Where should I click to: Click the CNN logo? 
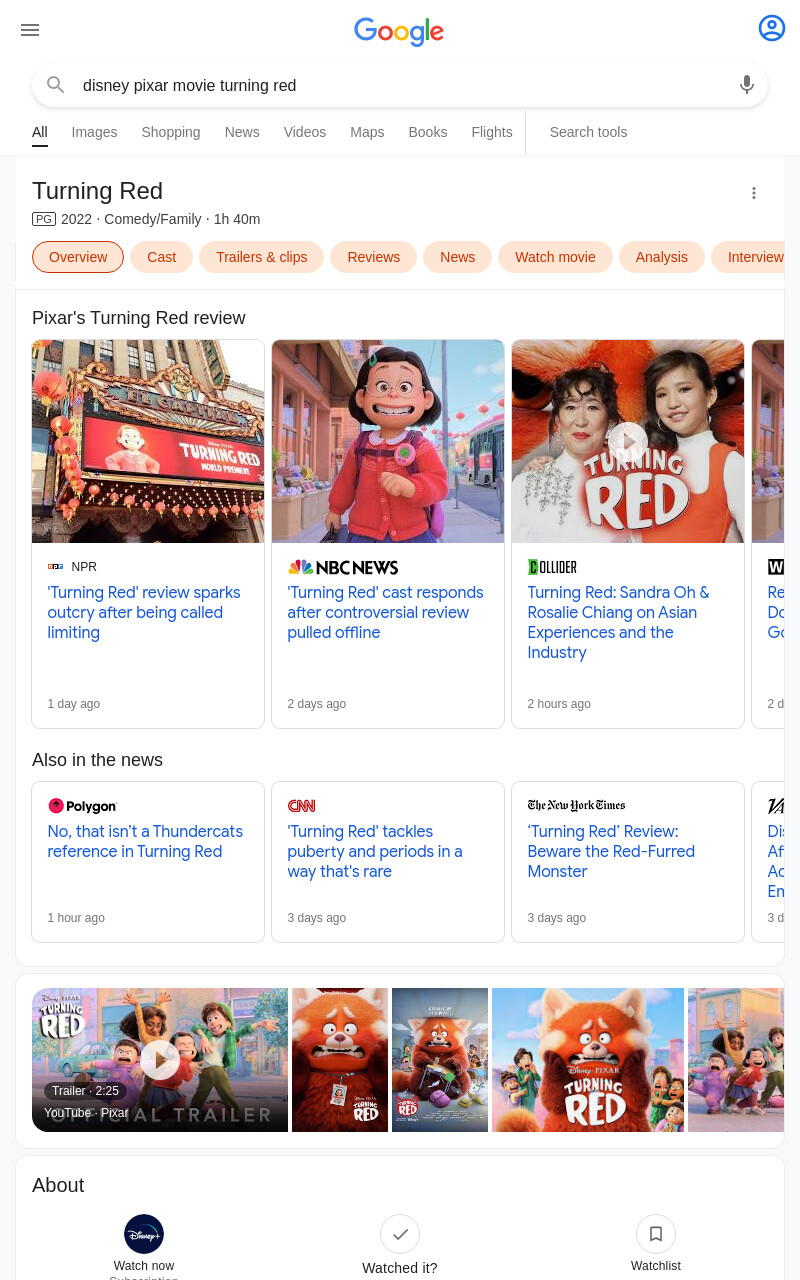[302, 806]
